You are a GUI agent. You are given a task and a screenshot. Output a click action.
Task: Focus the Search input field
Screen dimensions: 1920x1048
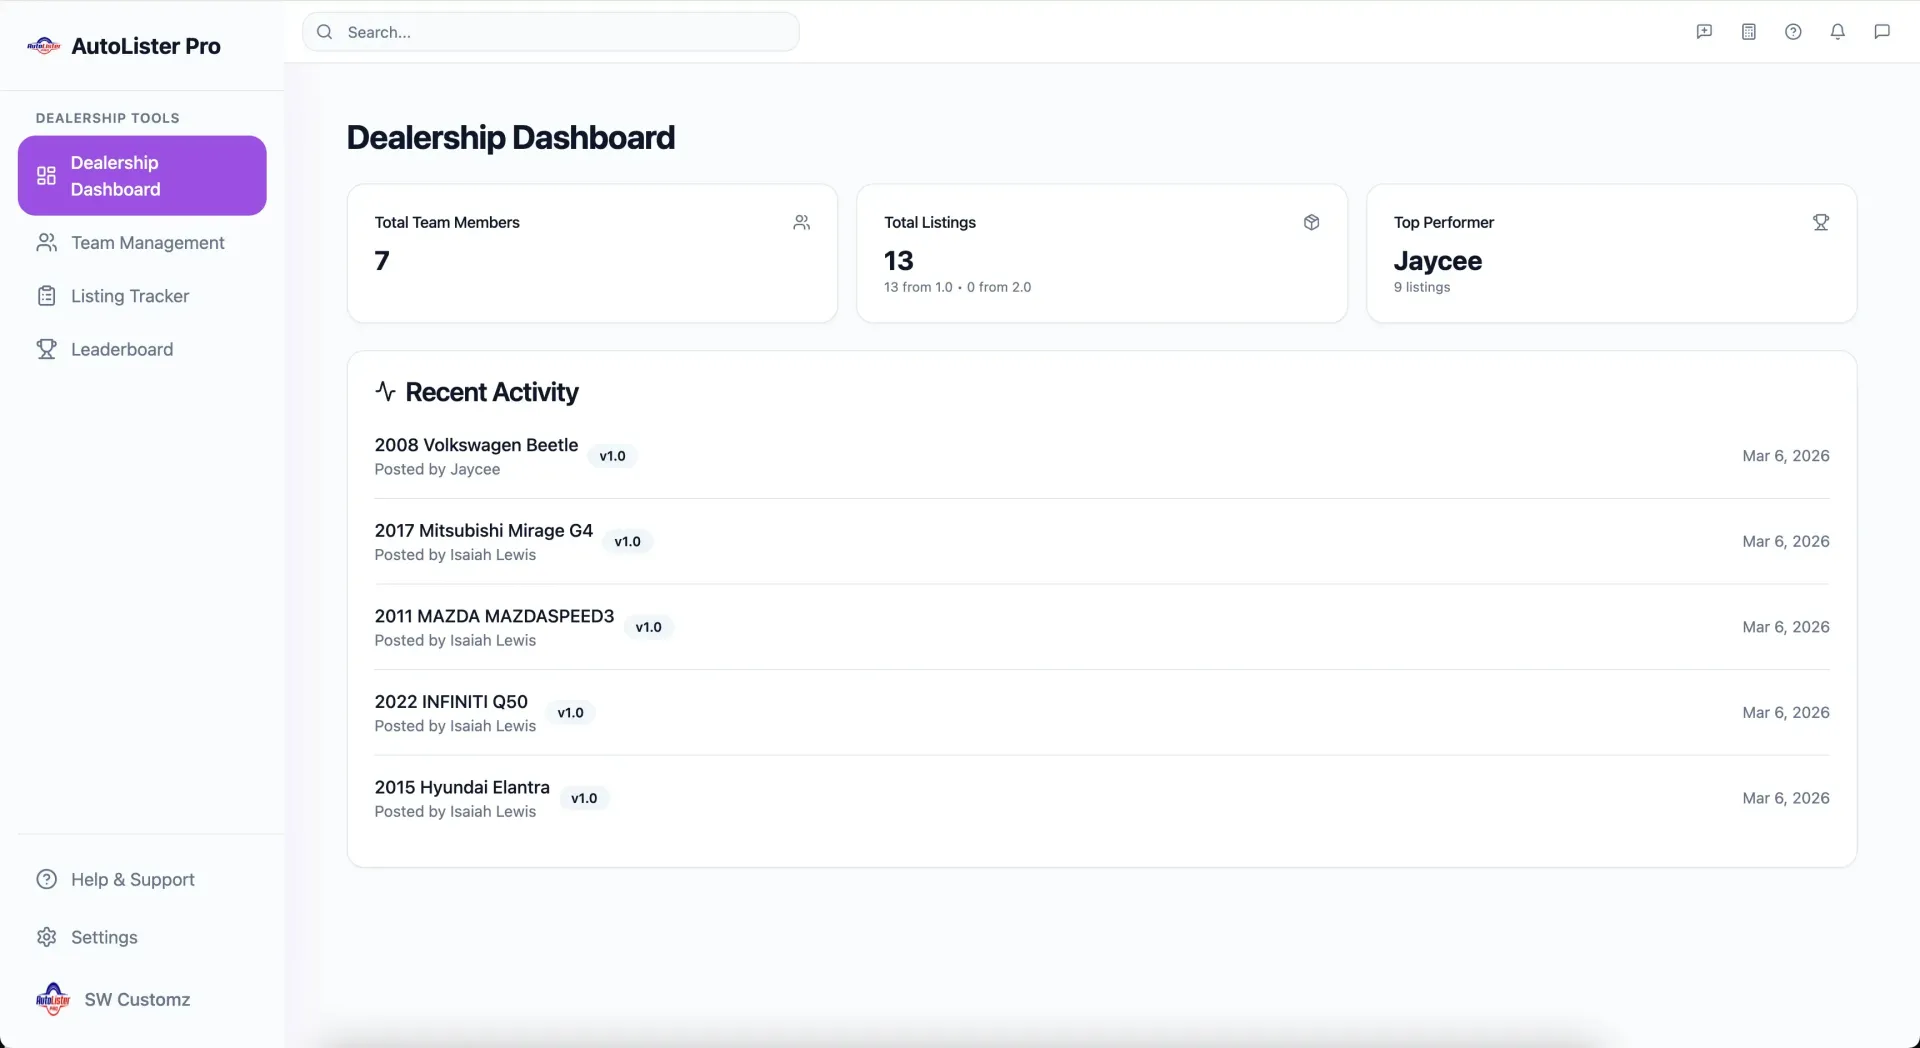551,32
